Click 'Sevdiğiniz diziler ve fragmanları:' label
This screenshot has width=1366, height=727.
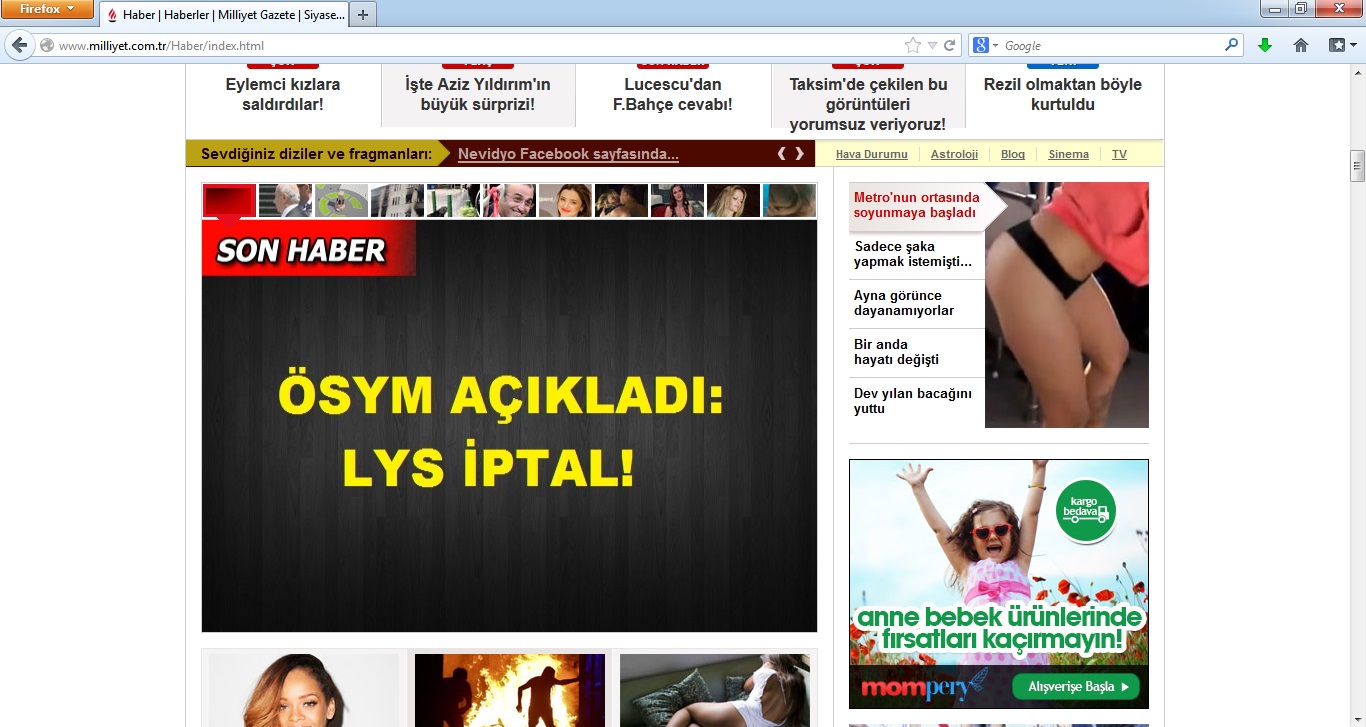click(316, 154)
